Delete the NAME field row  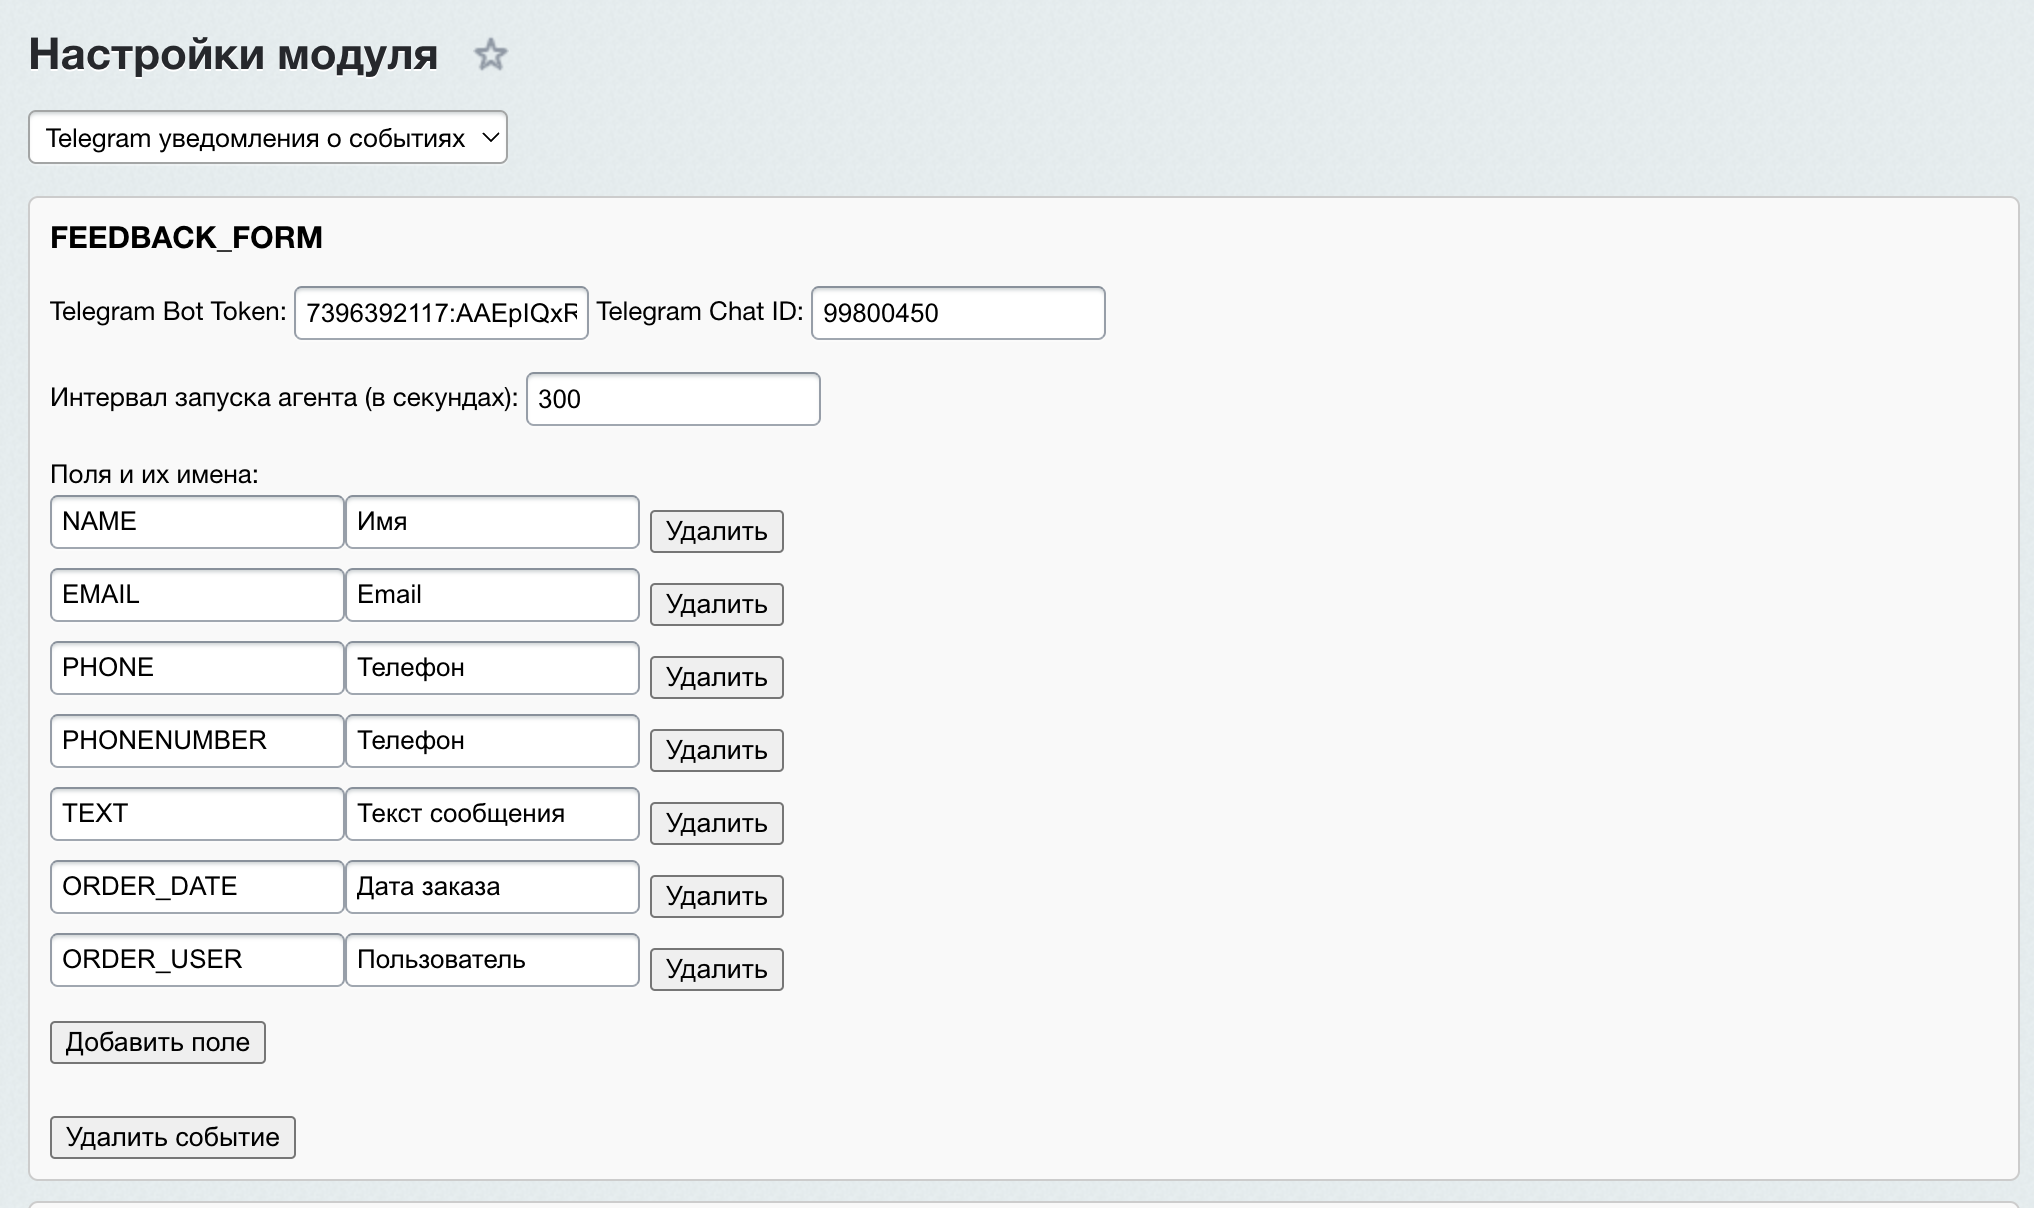coord(716,531)
